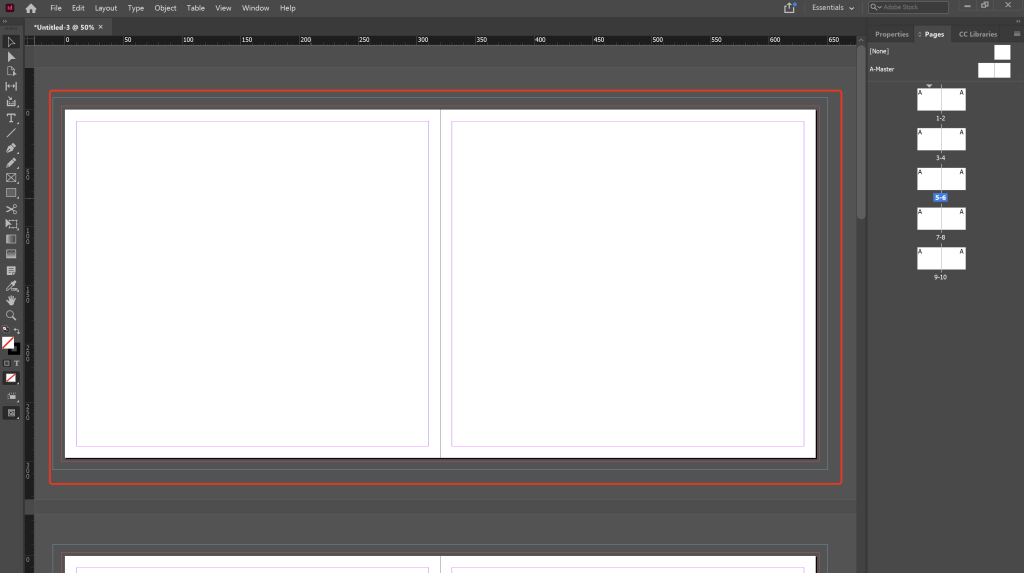Select the Hand tool
1024x573 pixels.
coord(11,300)
